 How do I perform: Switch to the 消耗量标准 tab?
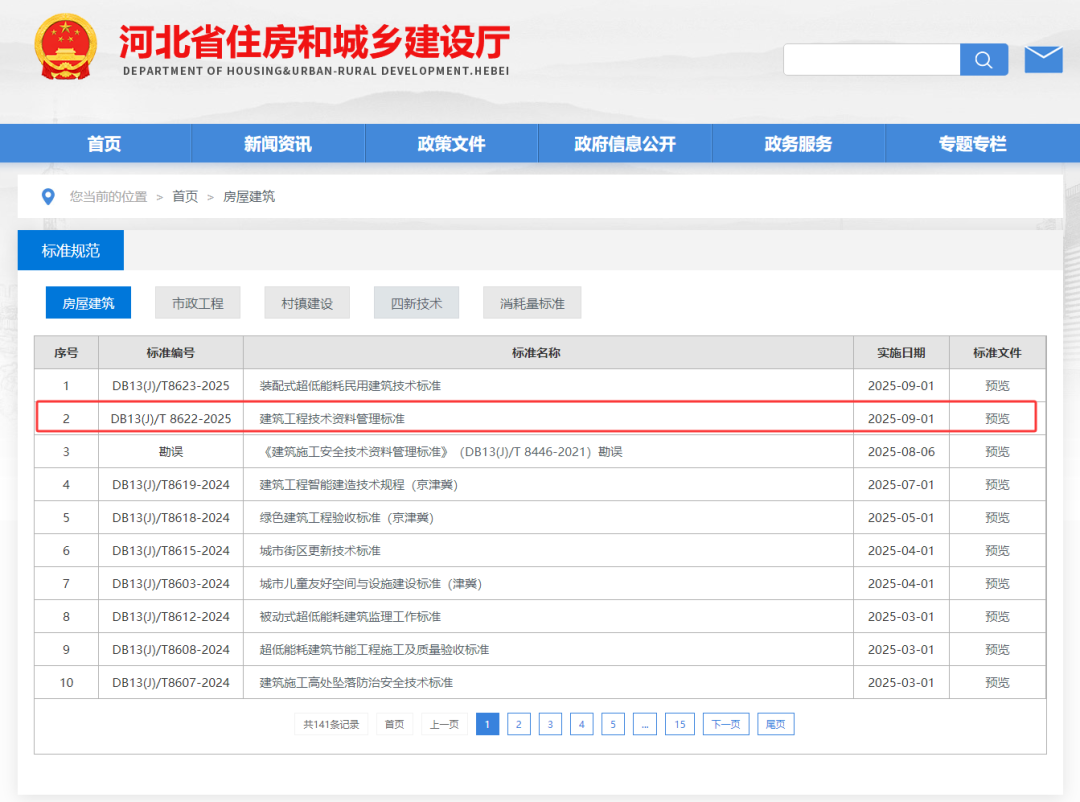[532, 303]
